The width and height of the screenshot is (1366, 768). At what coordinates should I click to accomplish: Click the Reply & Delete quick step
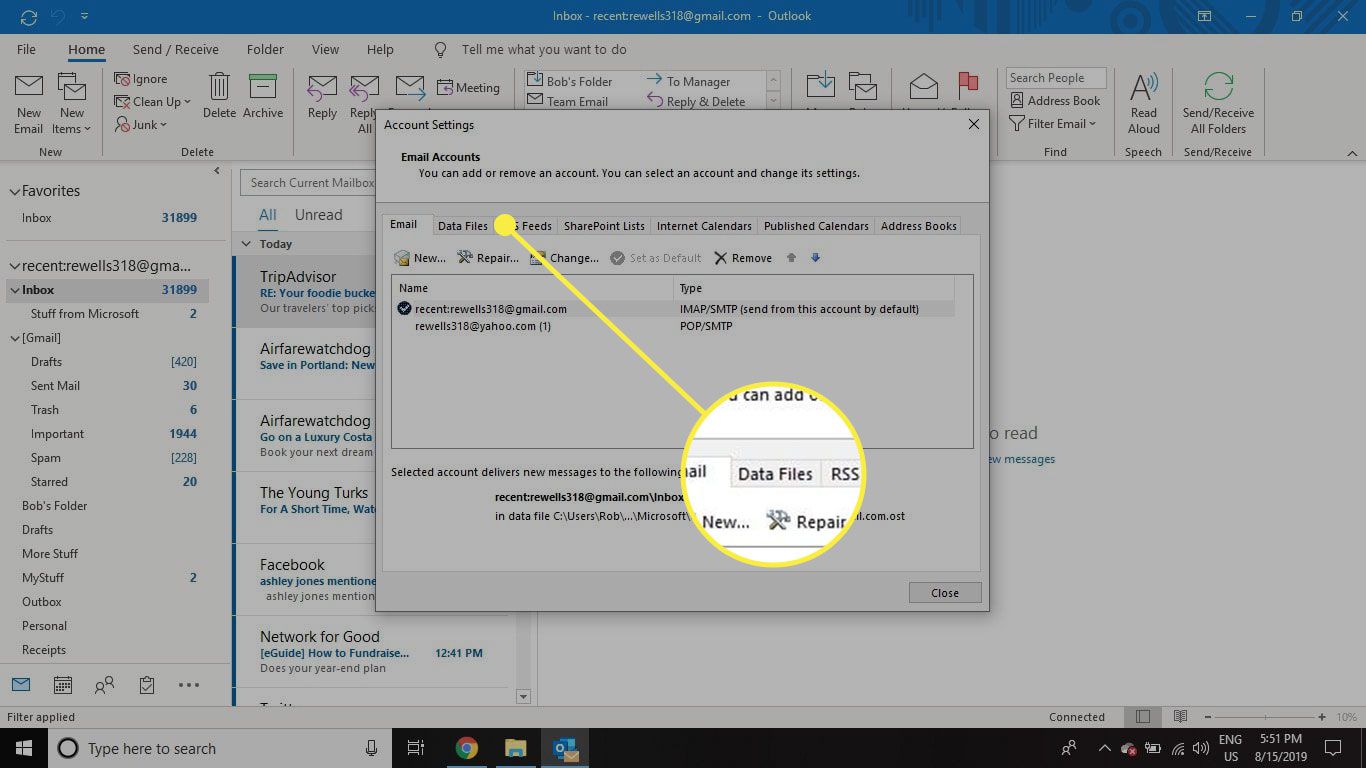click(695, 101)
